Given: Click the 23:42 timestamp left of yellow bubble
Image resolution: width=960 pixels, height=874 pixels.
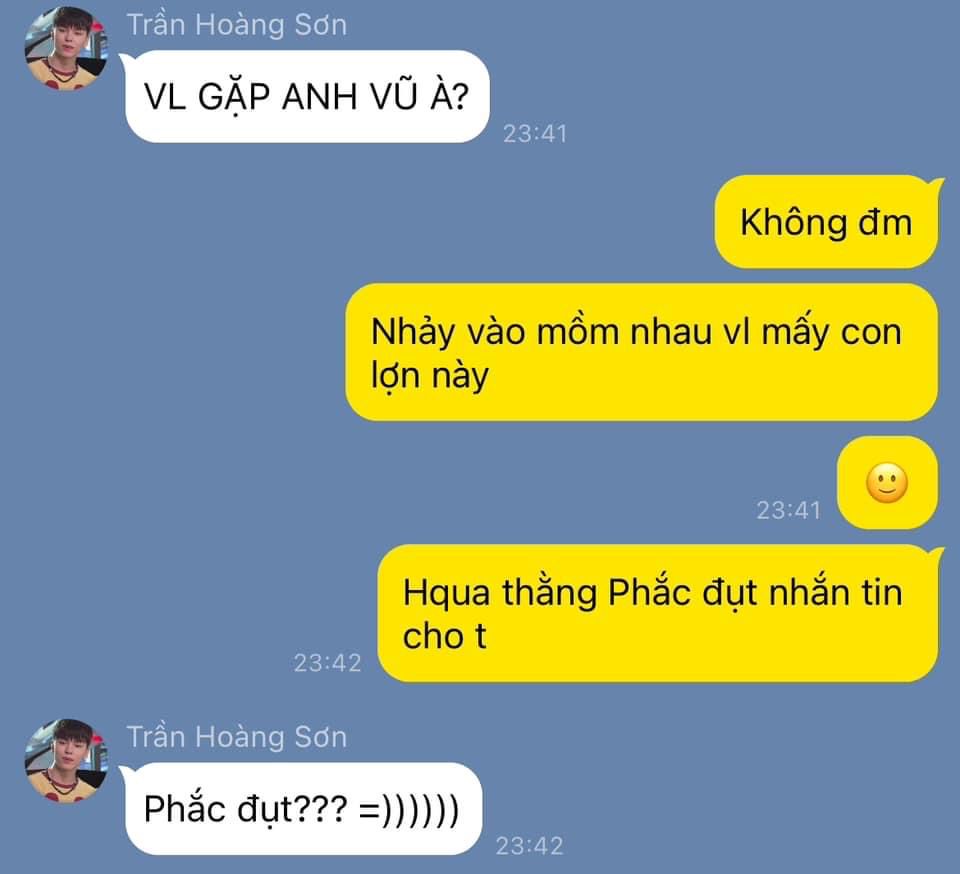Looking at the screenshot, I should point(328,663).
